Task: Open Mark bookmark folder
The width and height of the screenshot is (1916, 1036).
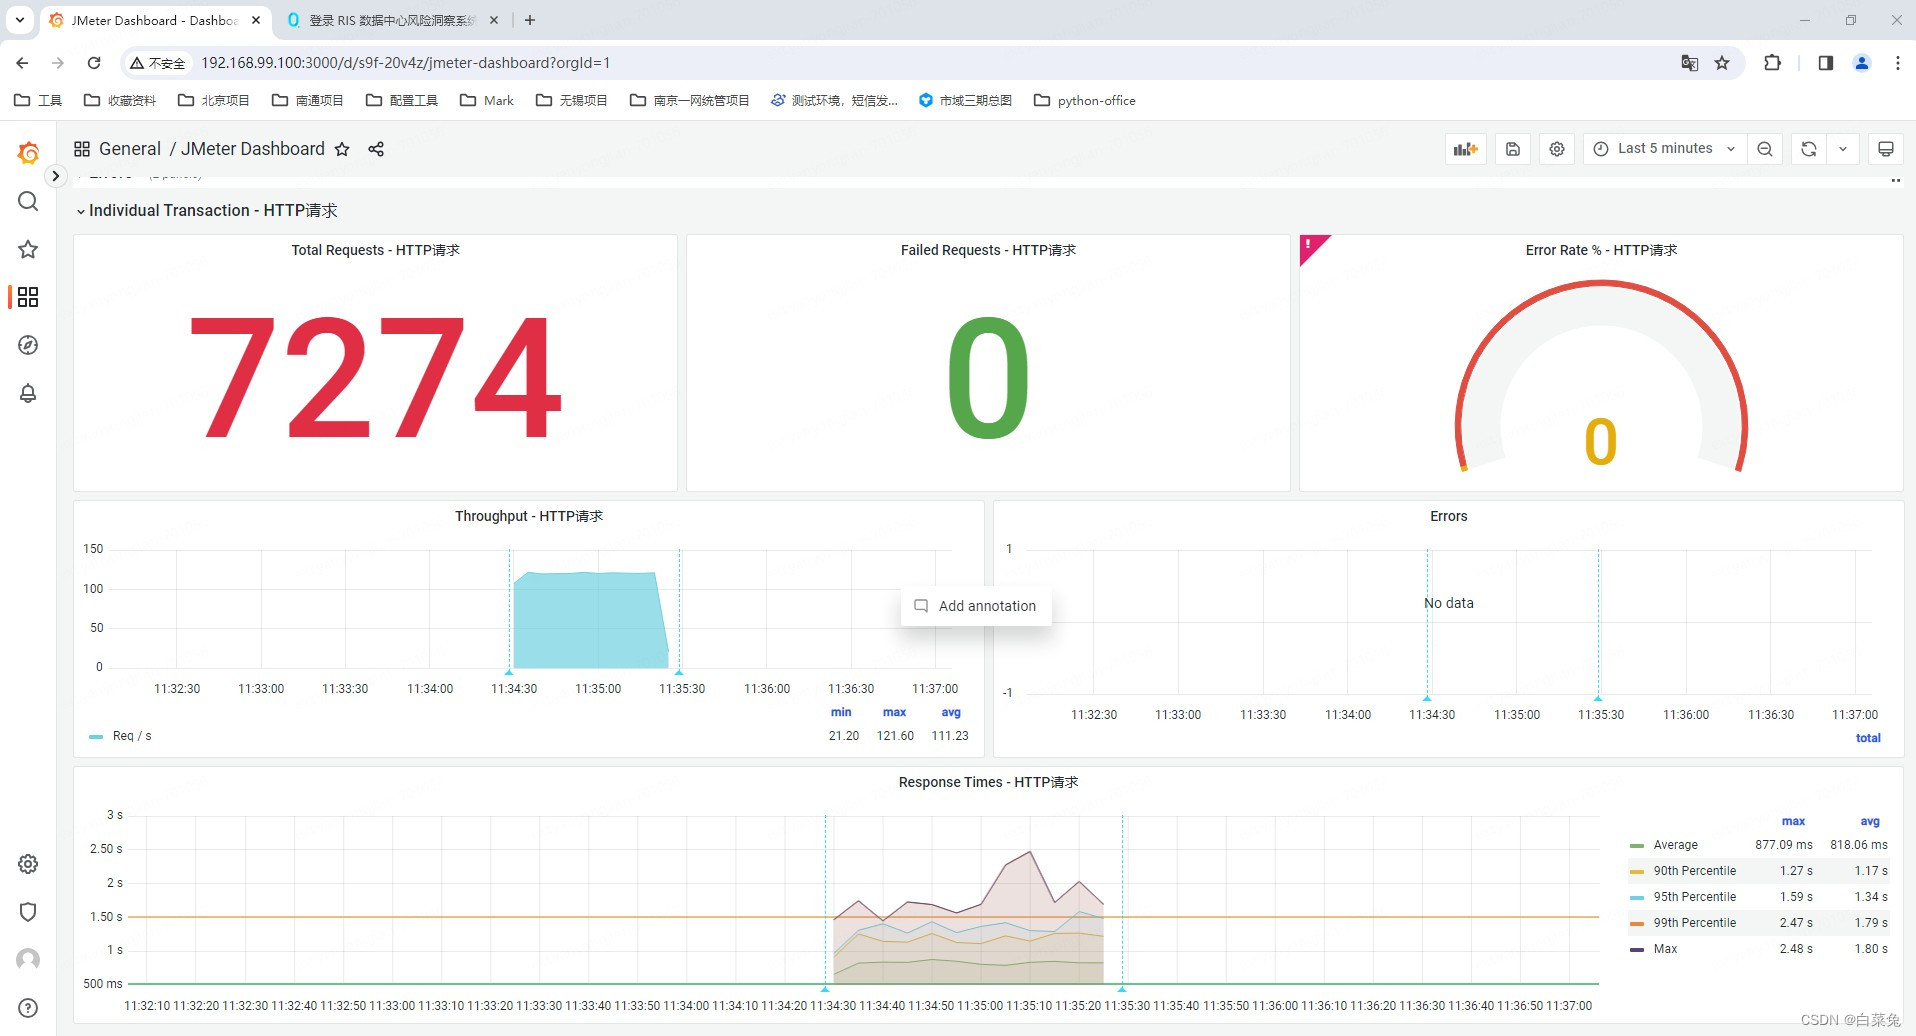Action: pos(487,100)
